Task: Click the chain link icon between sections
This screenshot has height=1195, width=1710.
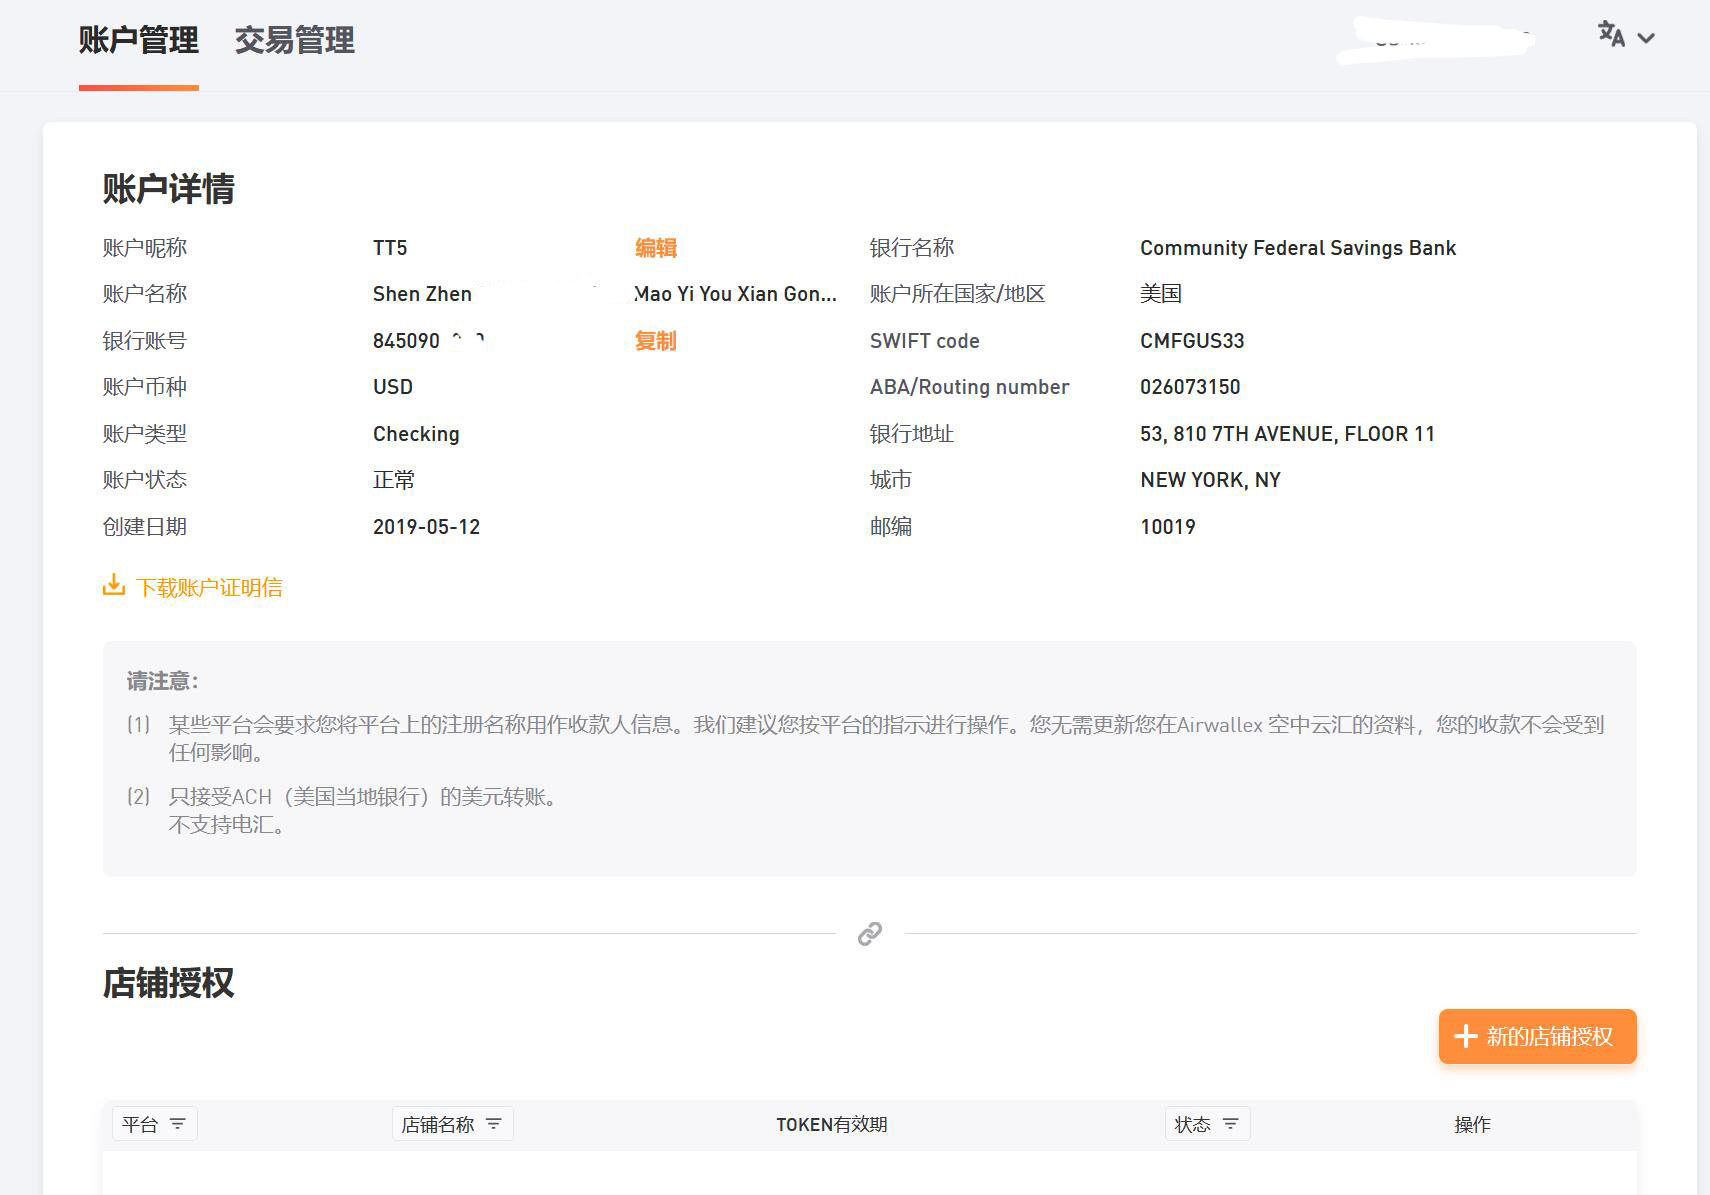Action: [868, 934]
